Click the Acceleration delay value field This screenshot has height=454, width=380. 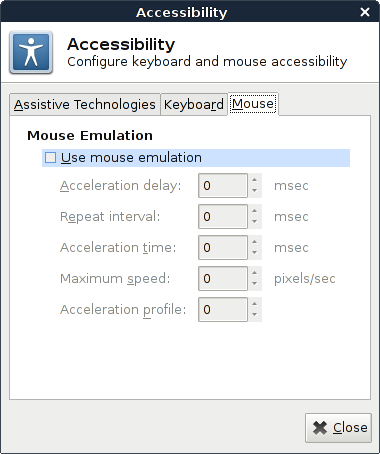coord(223,186)
